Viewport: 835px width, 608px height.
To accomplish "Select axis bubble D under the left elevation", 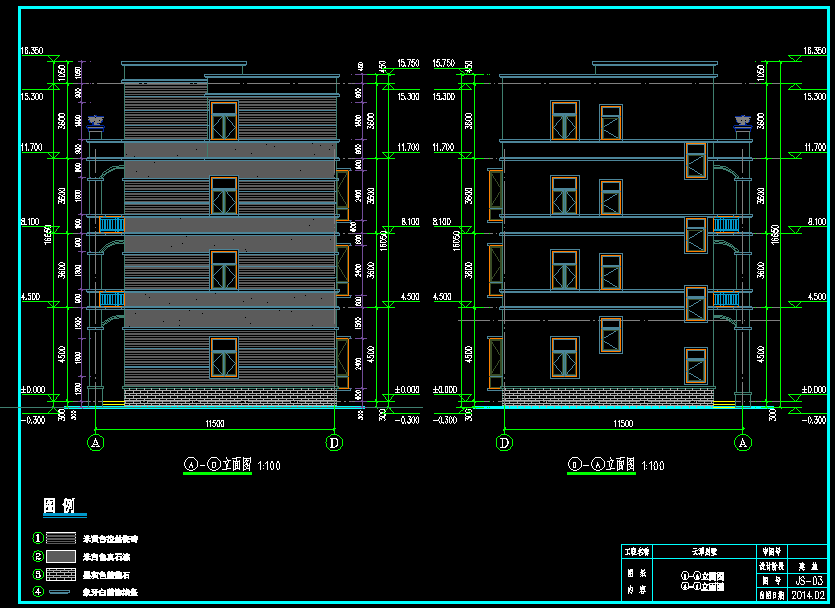I will pyautogui.click(x=334, y=442).
